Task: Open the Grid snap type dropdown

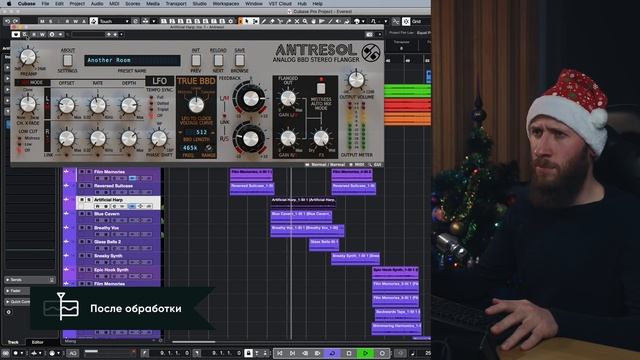Action: click(420, 21)
